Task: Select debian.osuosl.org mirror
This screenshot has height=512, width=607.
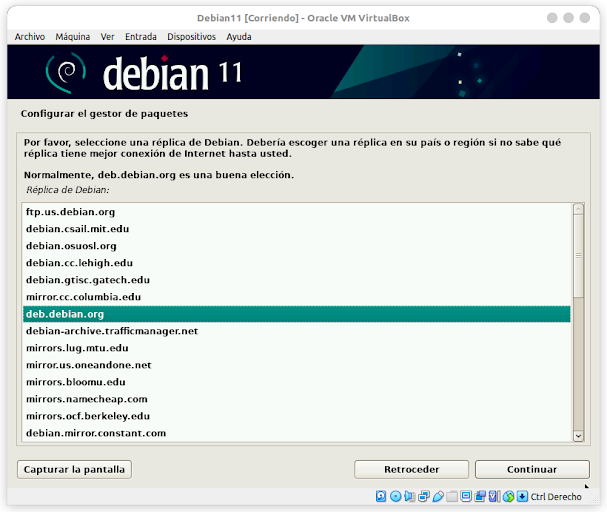Action: tap(297, 246)
